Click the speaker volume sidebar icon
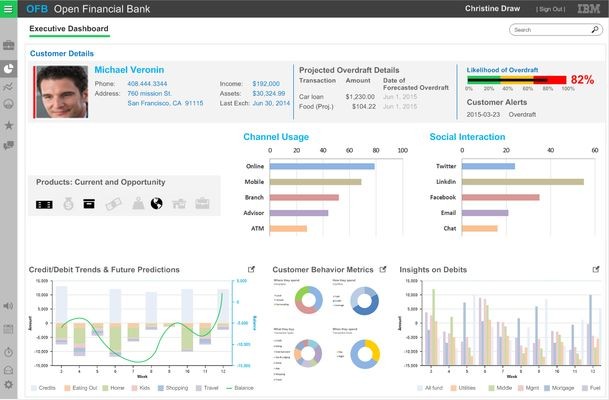609x400 pixels. point(9,305)
